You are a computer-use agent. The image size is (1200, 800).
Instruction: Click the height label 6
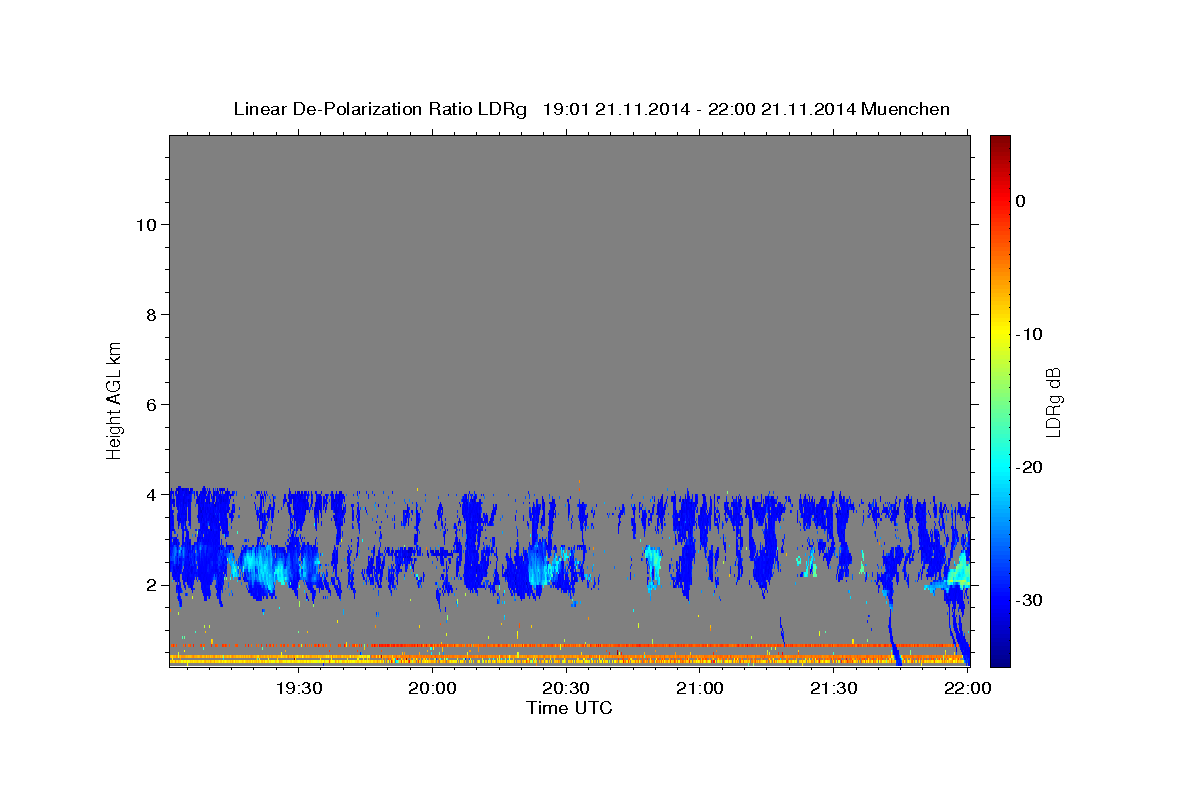point(150,404)
